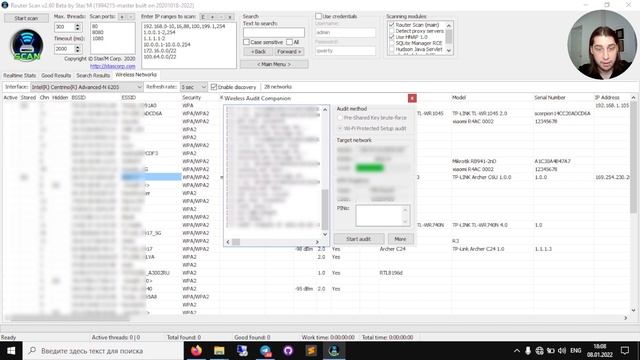Clear IP ranges with the x button
Image resolution: width=640 pixels, height=360 pixels.
pos(230,17)
